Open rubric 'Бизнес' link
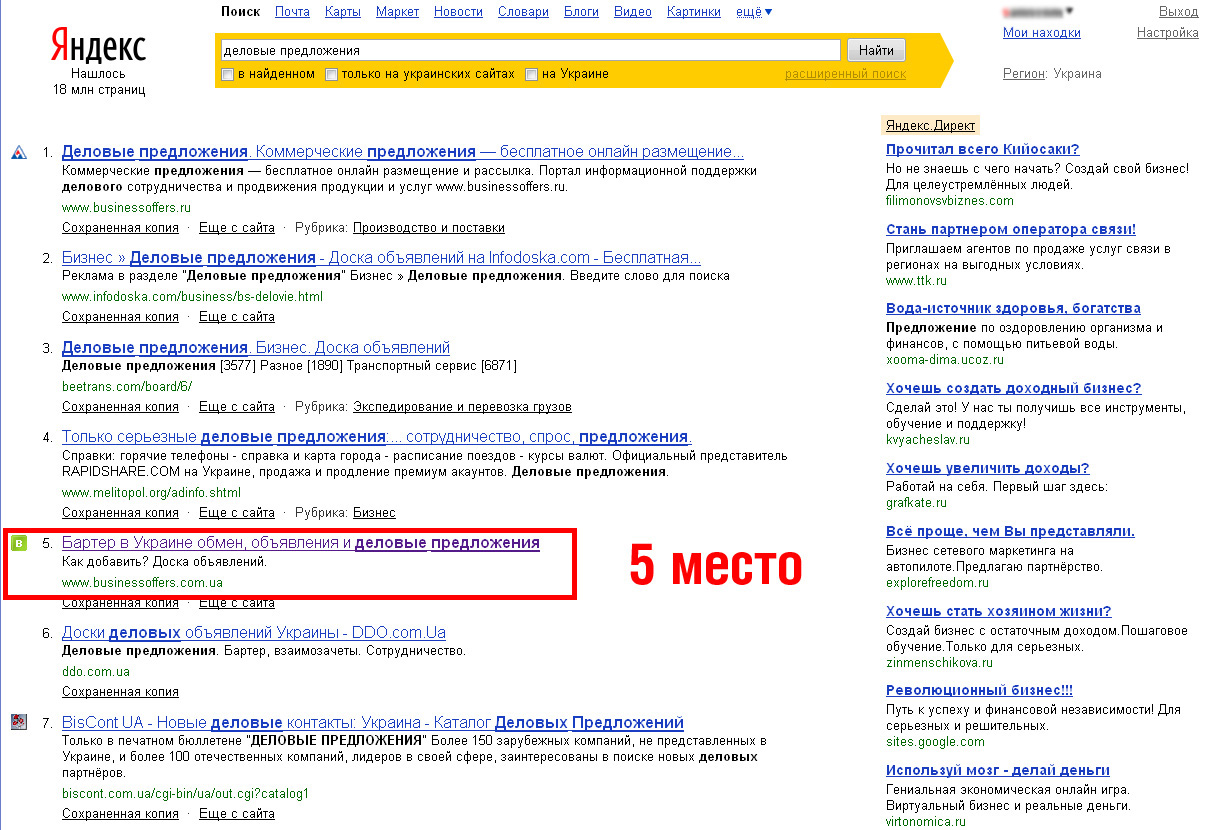 (374, 513)
